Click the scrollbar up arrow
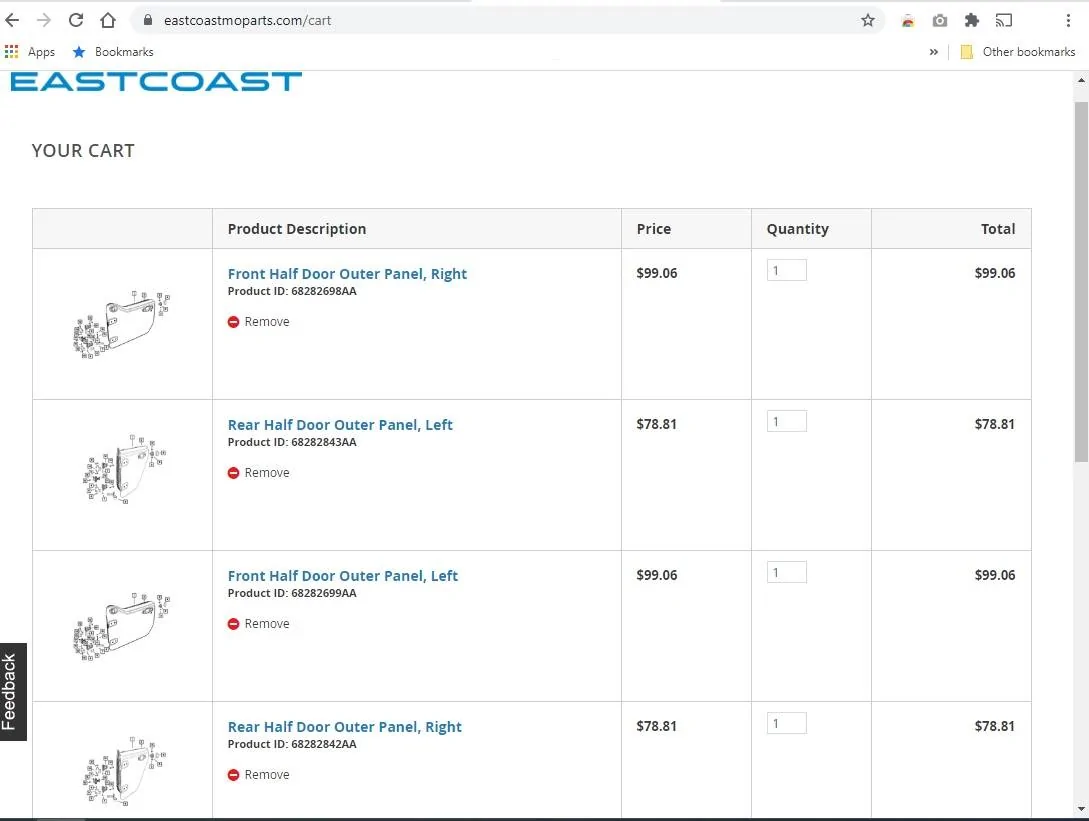Viewport: 1089px width, 821px height. click(x=1081, y=81)
